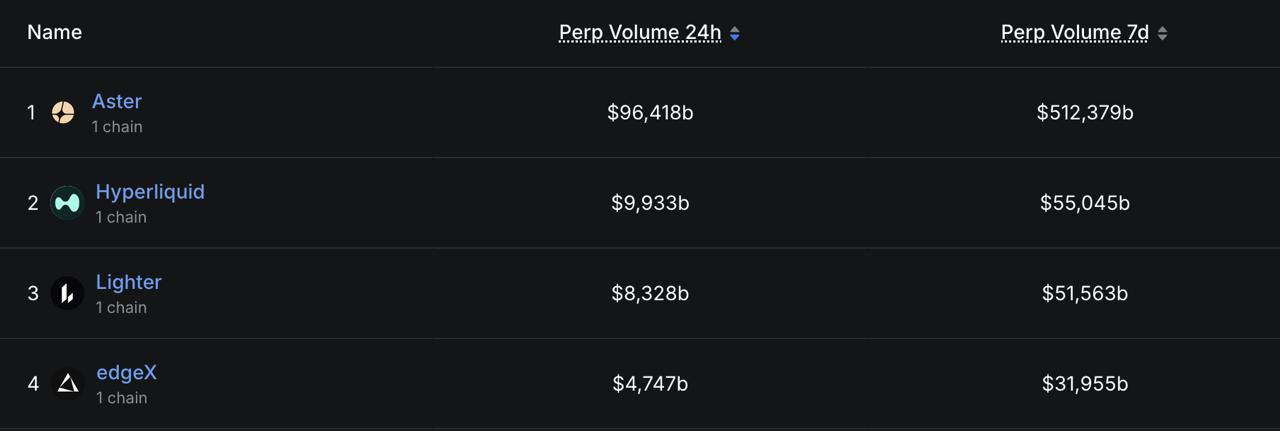This screenshot has width=1280, height=431.
Task: Click edgeX's 7d volume cell $31,955b
Action: (x=1085, y=383)
